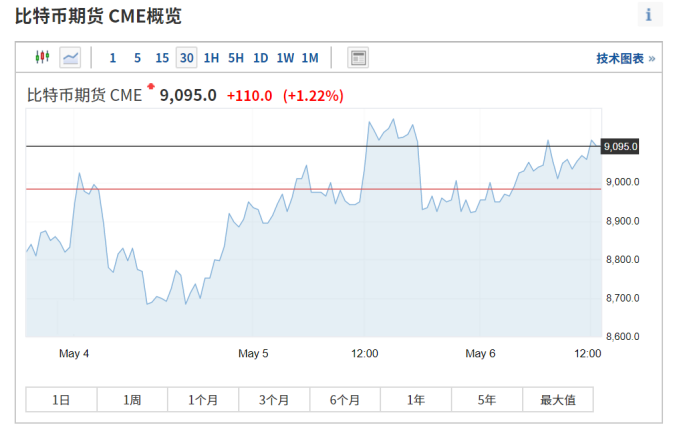Set chart interval to 1D
This screenshot has height=425, width=673.
coord(260,58)
